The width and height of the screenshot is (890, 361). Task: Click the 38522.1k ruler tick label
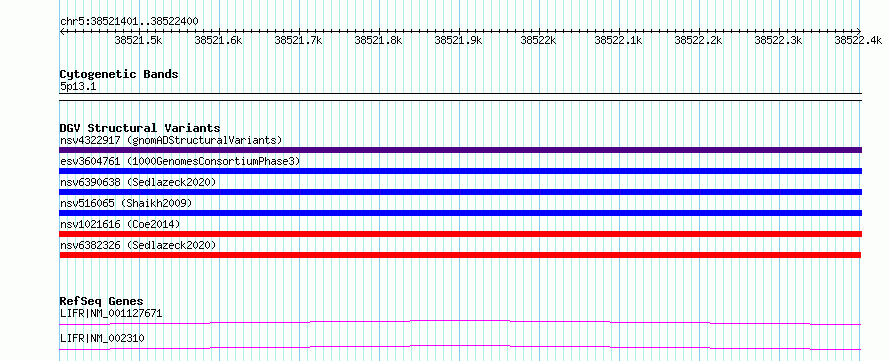tap(618, 40)
